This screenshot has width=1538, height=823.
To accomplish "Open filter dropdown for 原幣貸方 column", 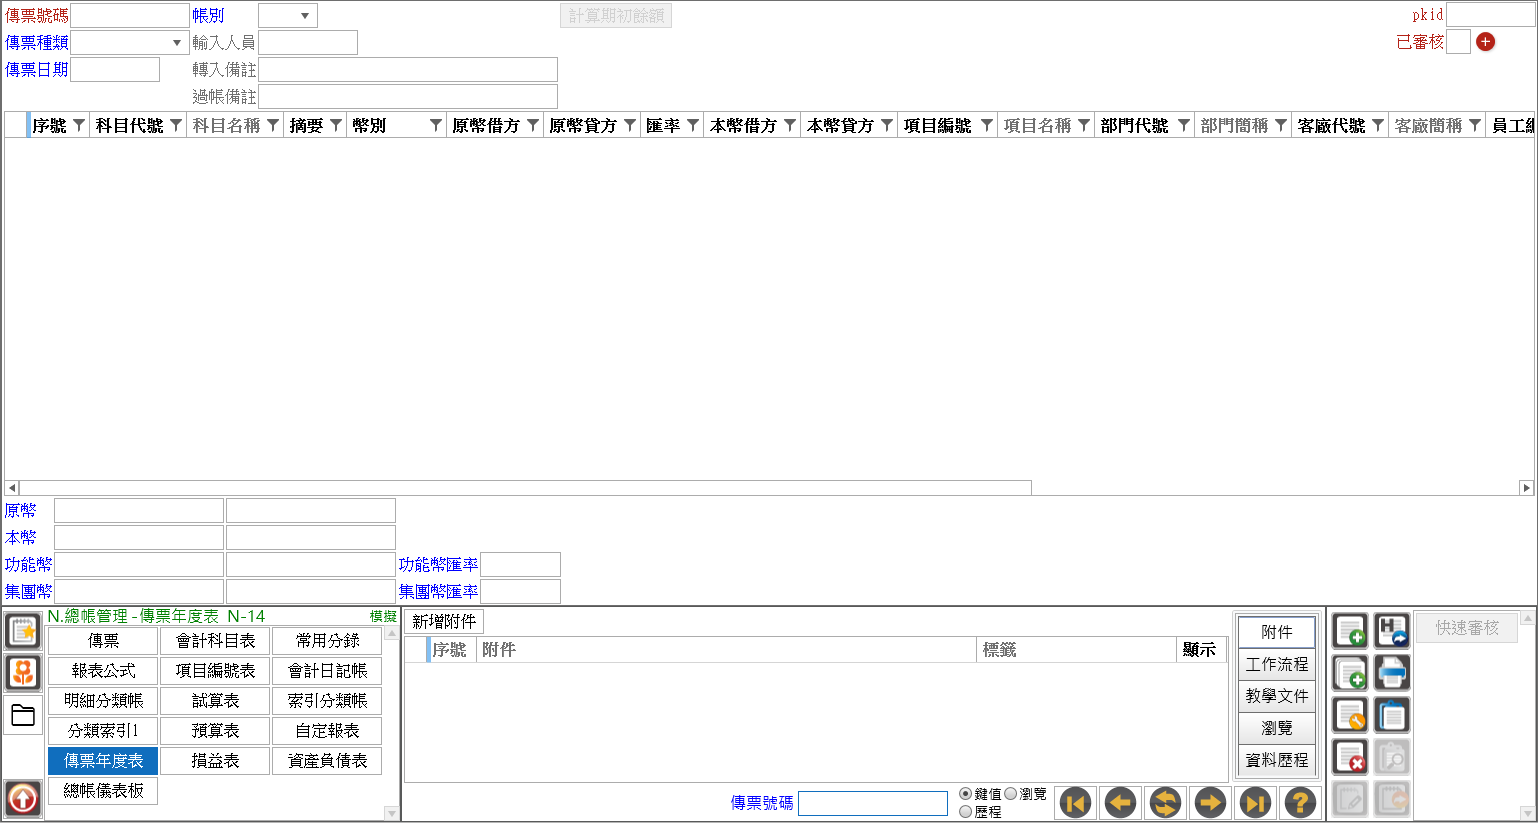I will pos(630,125).
